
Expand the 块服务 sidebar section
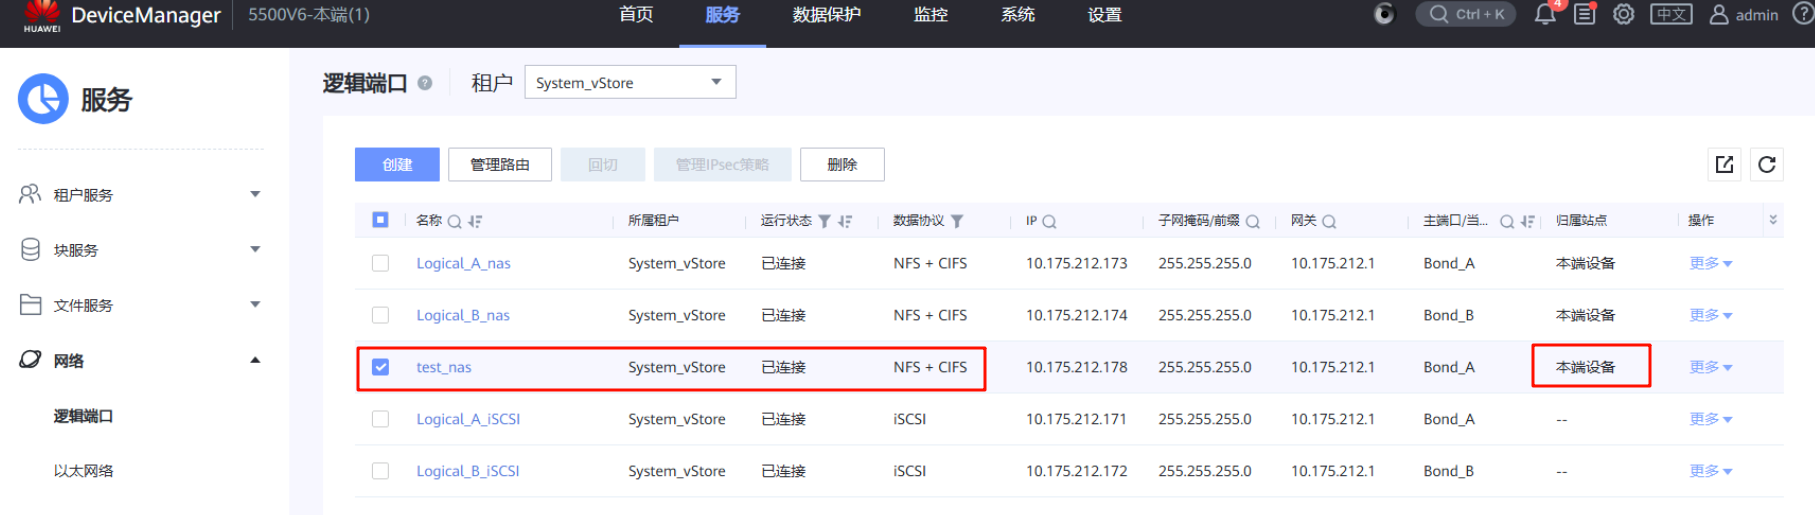point(140,250)
